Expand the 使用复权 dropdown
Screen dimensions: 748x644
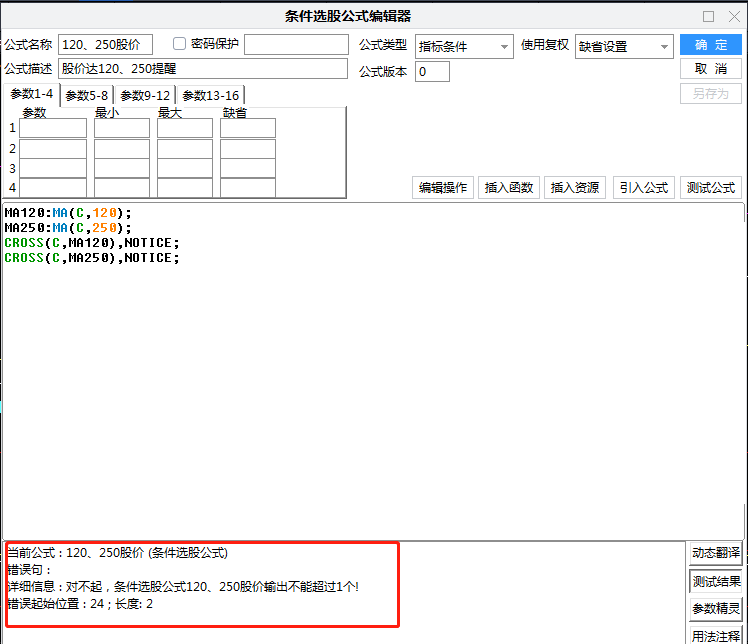(624, 46)
